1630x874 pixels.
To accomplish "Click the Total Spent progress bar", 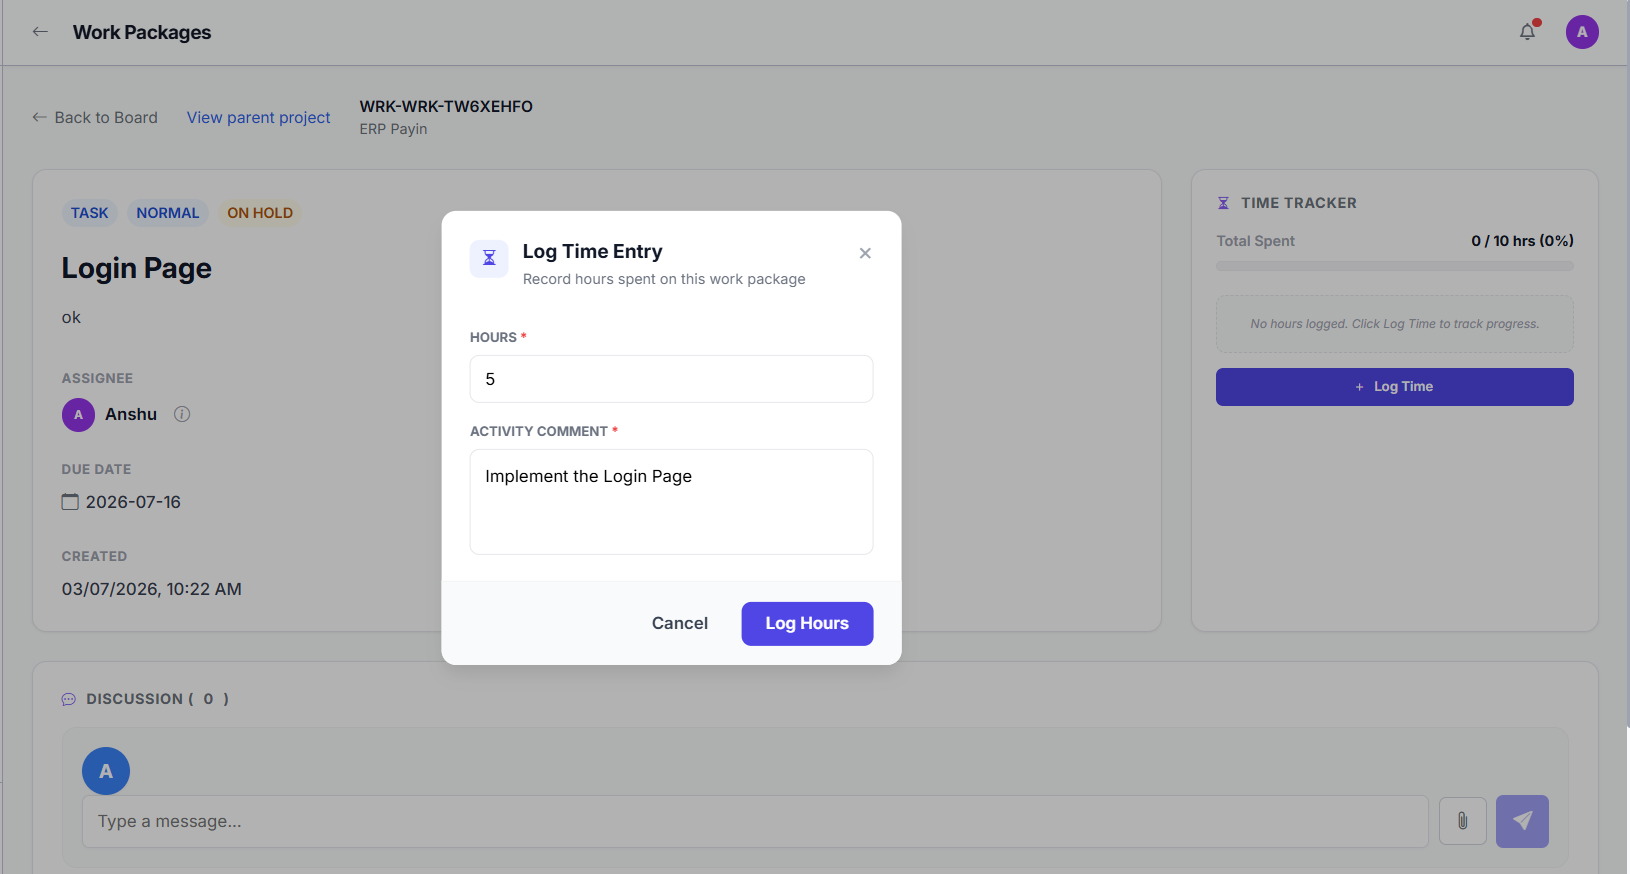I will 1394,266.
